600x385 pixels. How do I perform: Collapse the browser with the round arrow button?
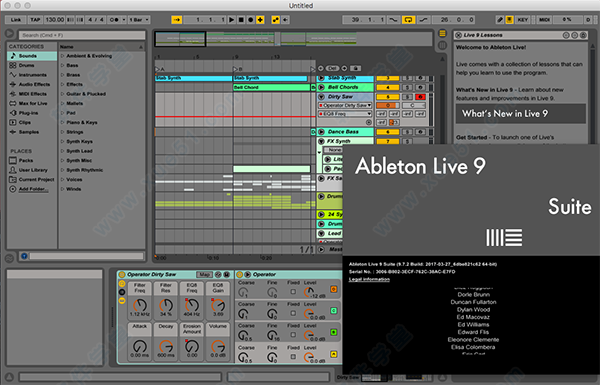10,34
